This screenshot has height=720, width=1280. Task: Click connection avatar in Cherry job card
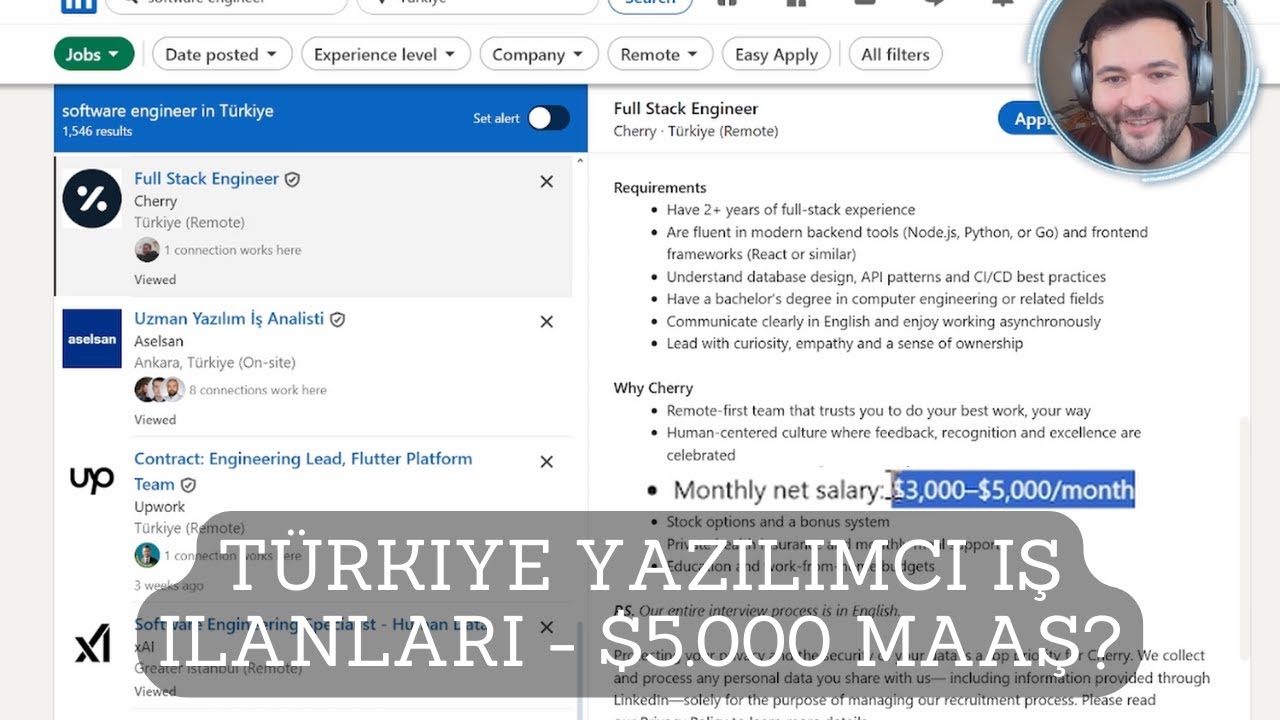pyautogui.click(x=147, y=250)
